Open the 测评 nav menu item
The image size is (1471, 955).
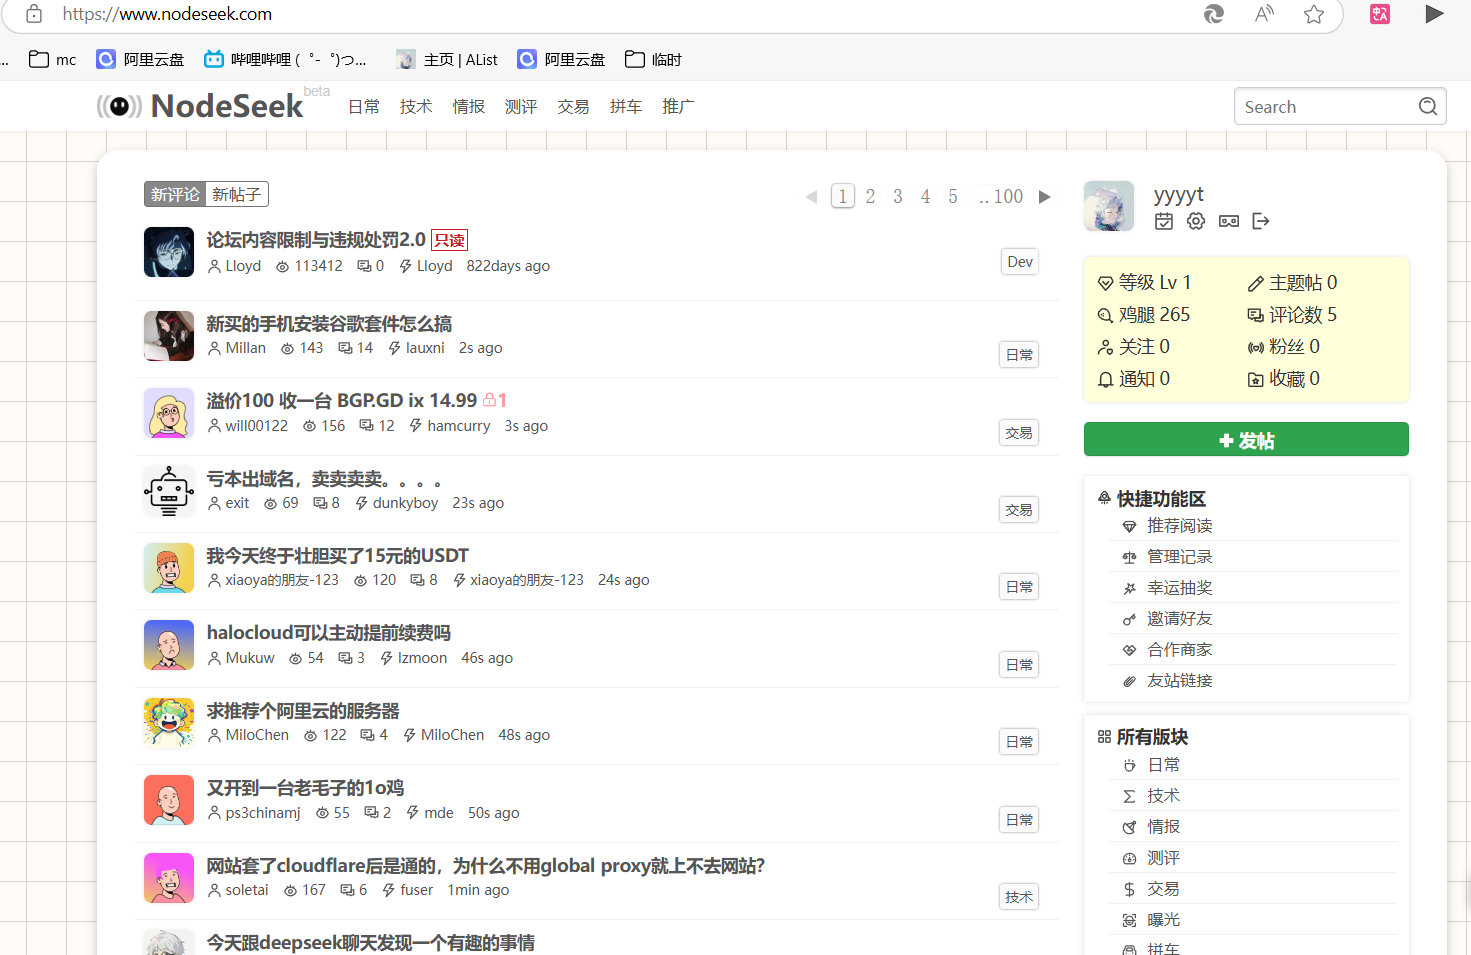pos(521,107)
